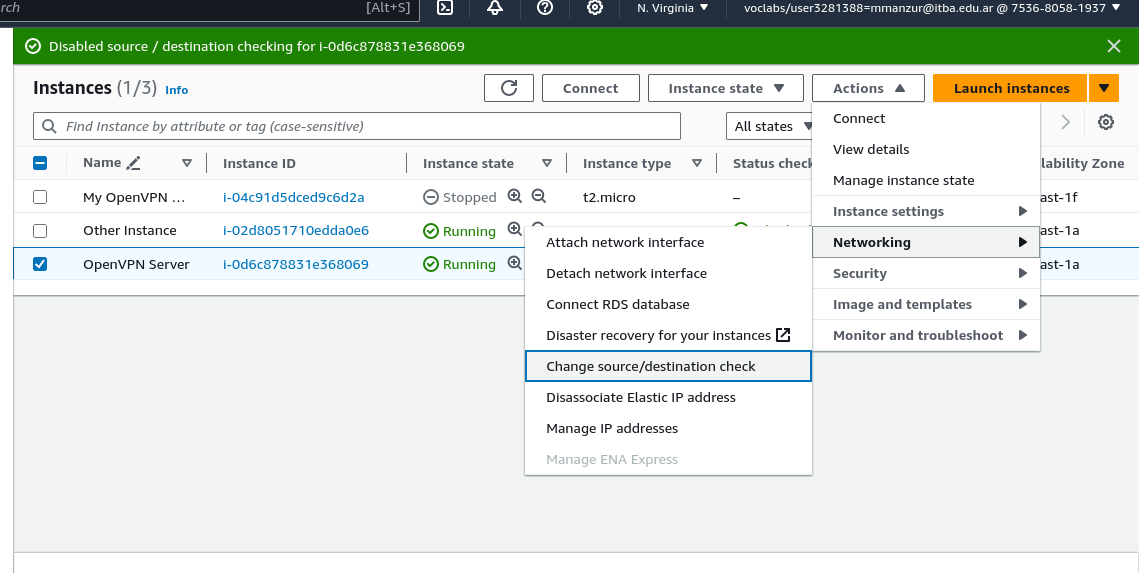Click the Other Instance name cell
This screenshot has height=573, width=1139.
(x=129, y=230)
